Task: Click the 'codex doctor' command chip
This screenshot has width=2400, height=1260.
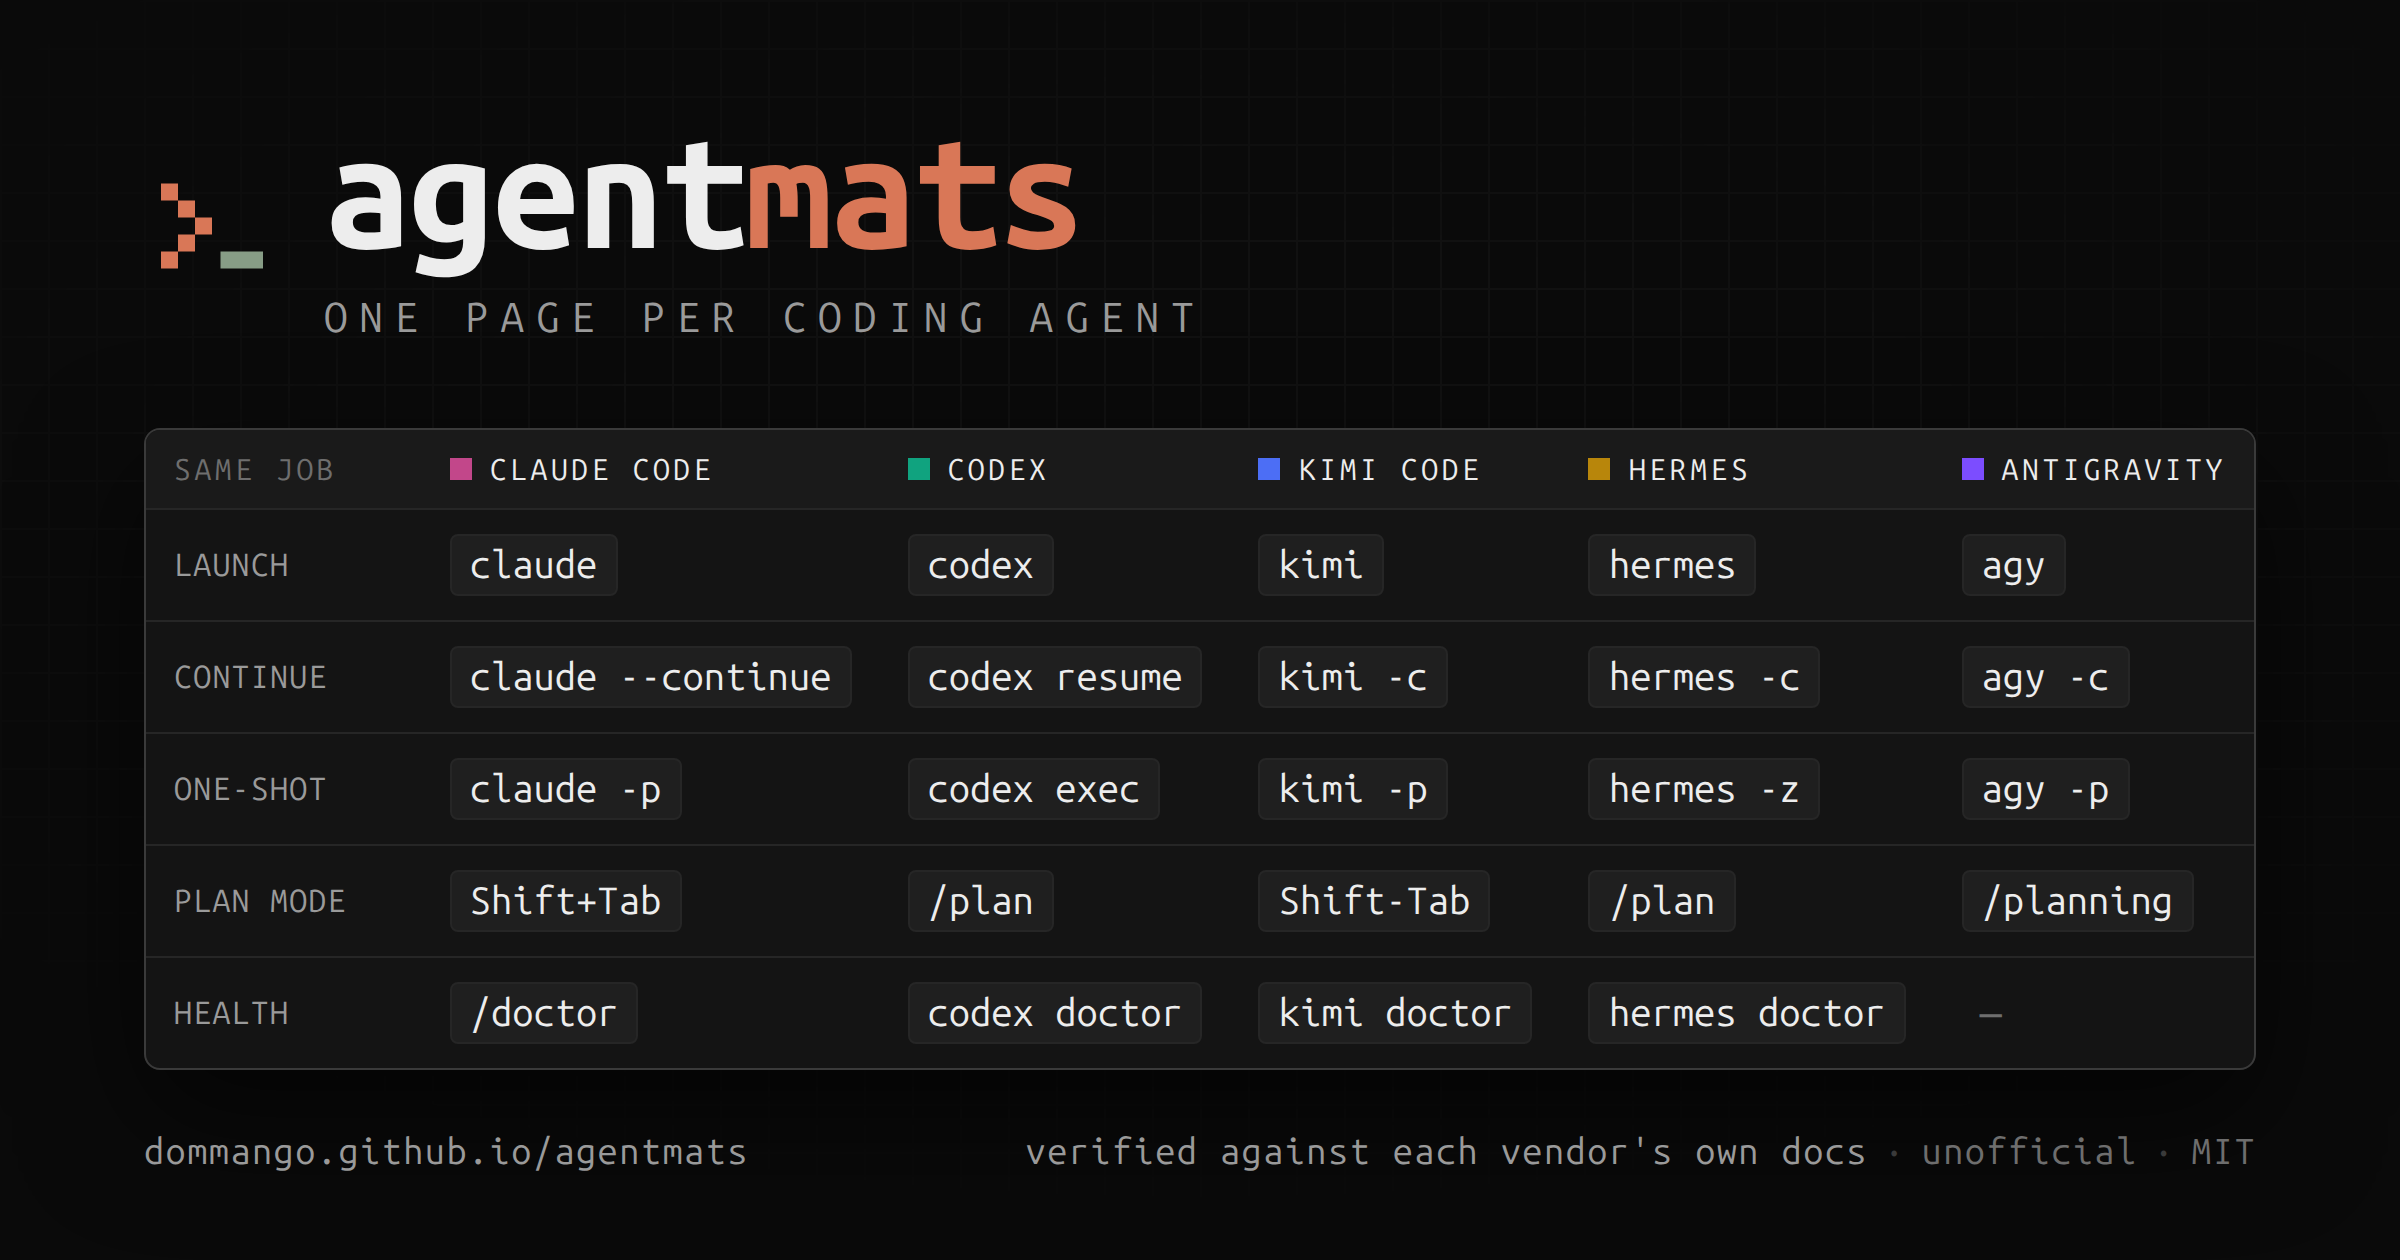Action: click(1055, 1013)
